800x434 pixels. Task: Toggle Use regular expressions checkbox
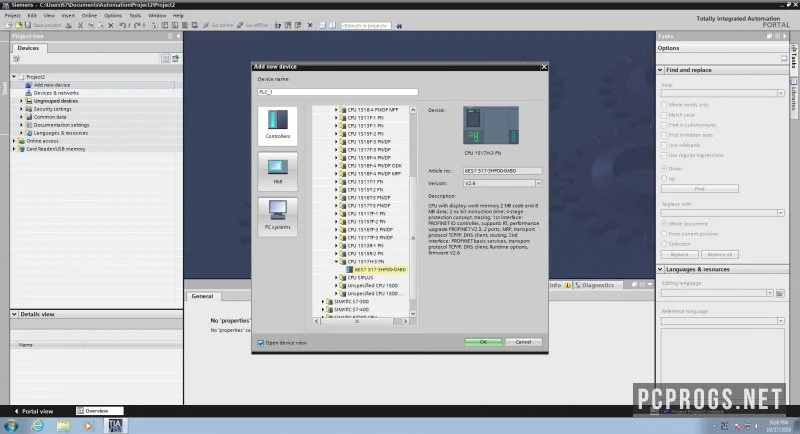click(664, 155)
